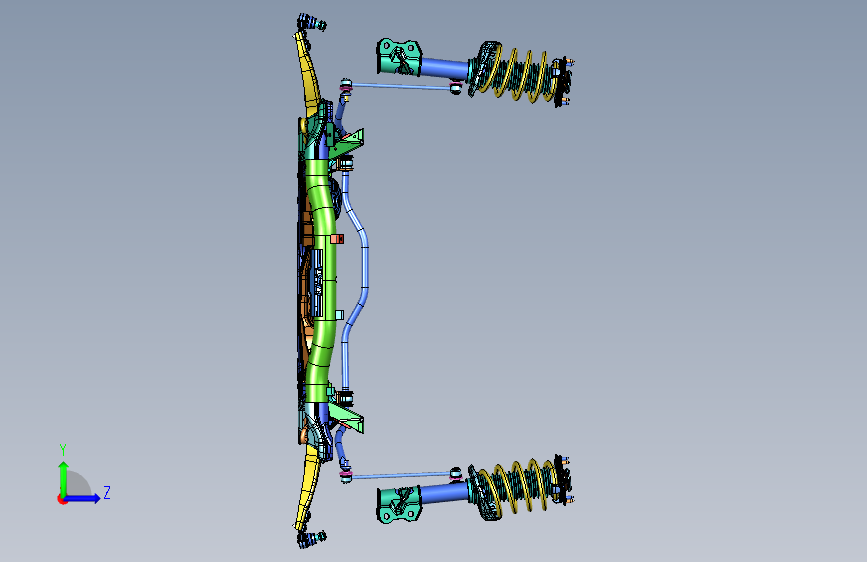Select the upper teal strut knuckle bracket
867x562 pixels.
pyautogui.click(x=399, y=56)
